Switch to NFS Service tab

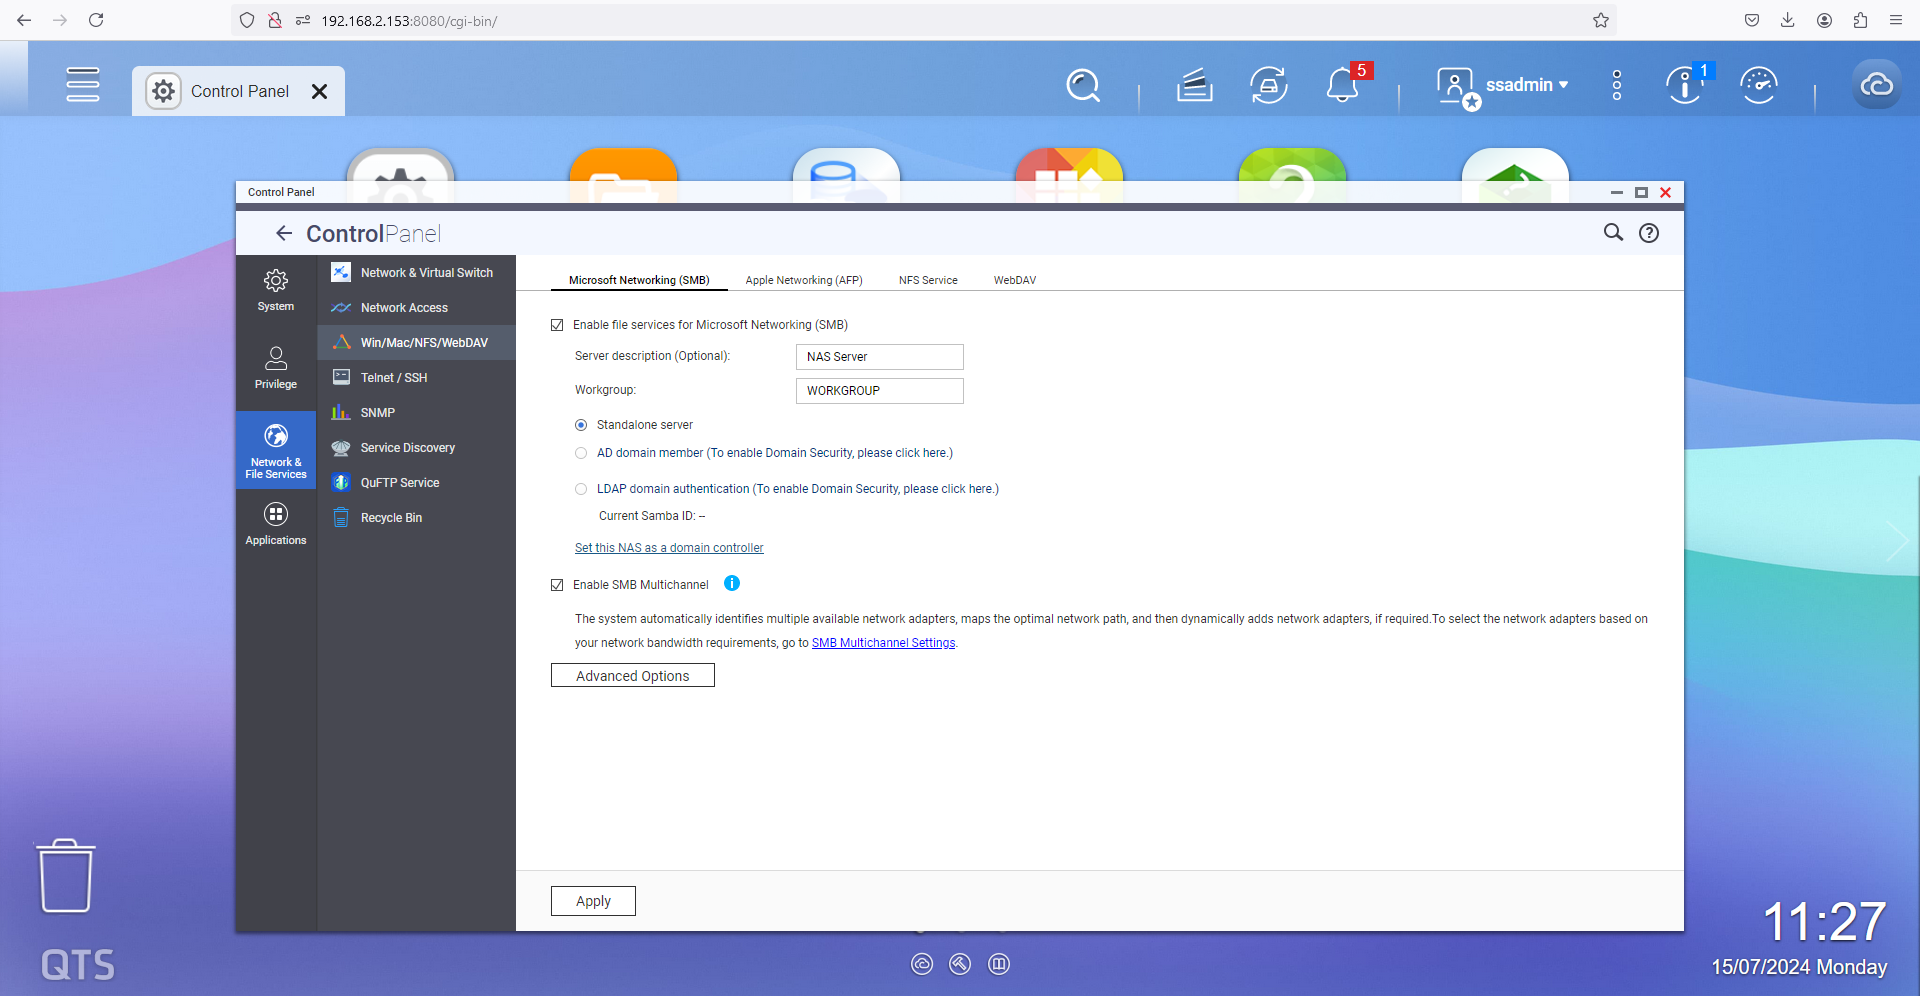(x=928, y=280)
